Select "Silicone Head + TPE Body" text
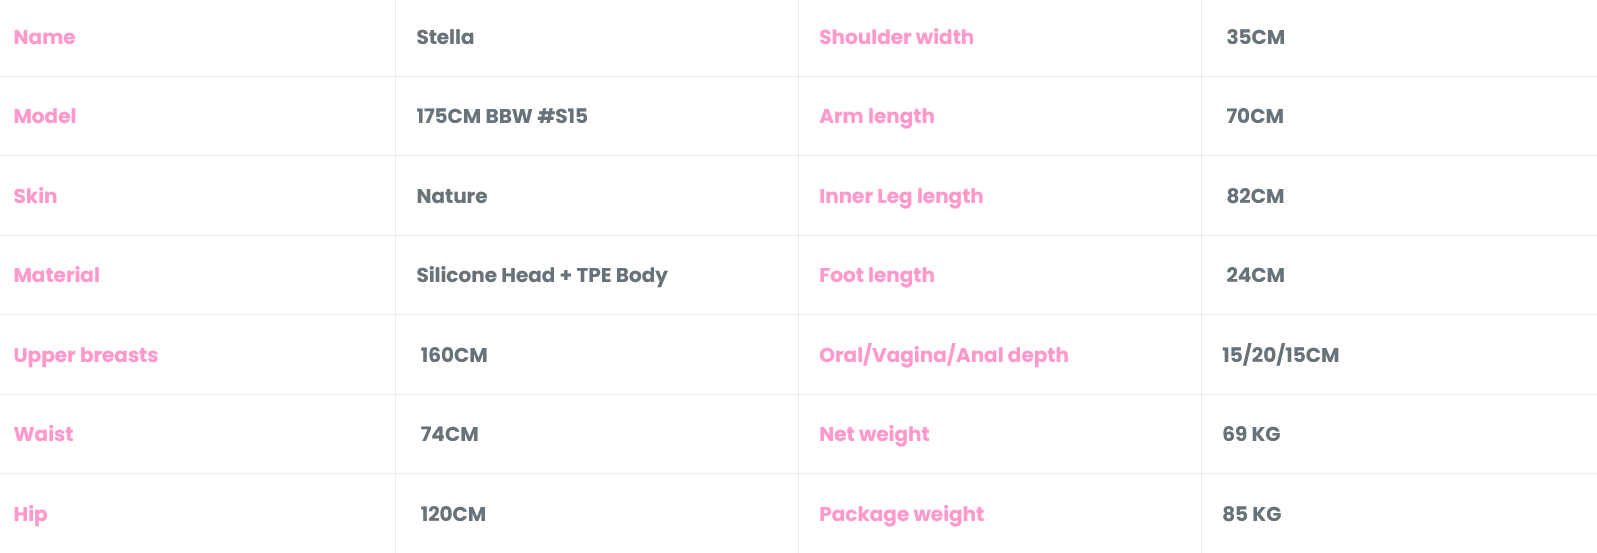The height and width of the screenshot is (553, 1597). click(541, 275)
